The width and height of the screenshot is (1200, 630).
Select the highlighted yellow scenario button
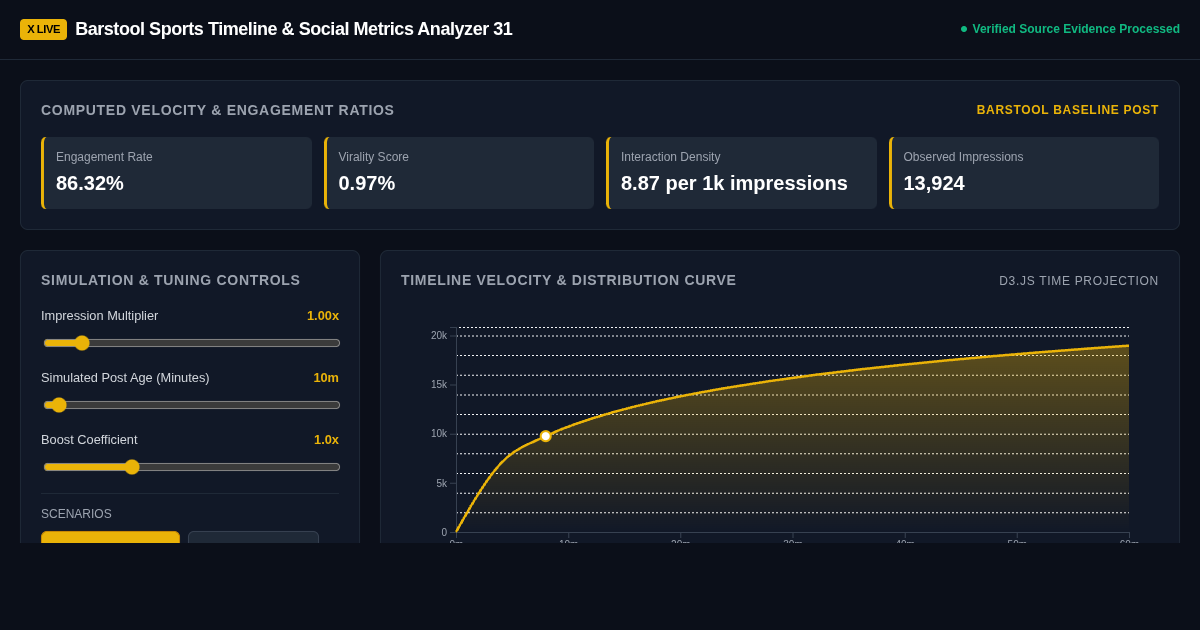click(110, 537)
